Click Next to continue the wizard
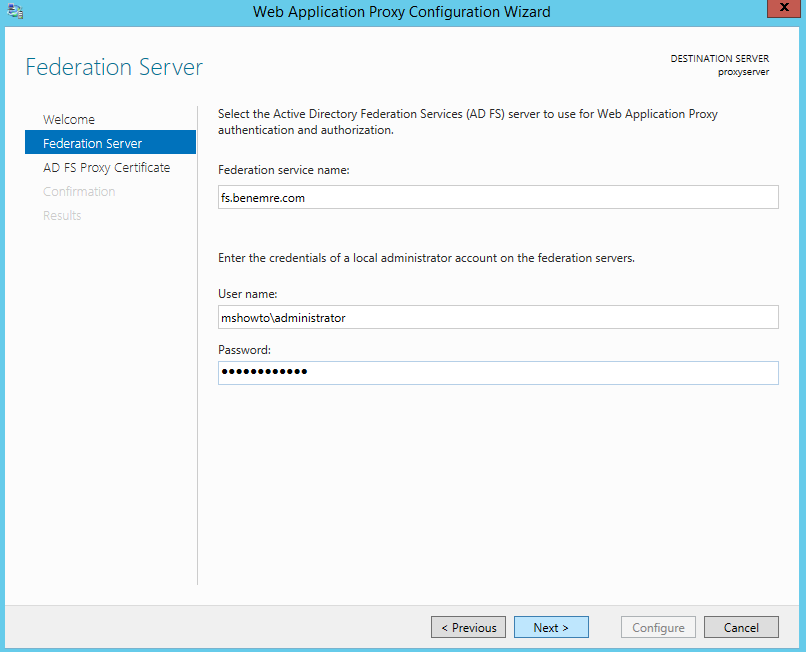Viewport: 806px width, 652px height. [551, 627]
